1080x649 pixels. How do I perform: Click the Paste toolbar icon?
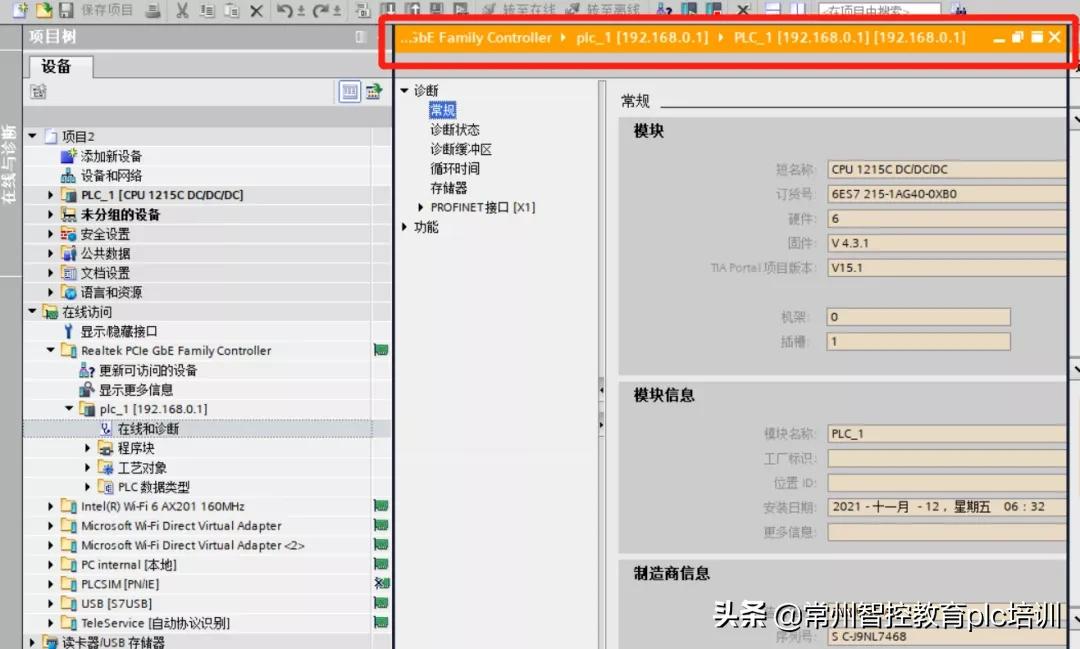pyautogui.click(x=231, y=11)
